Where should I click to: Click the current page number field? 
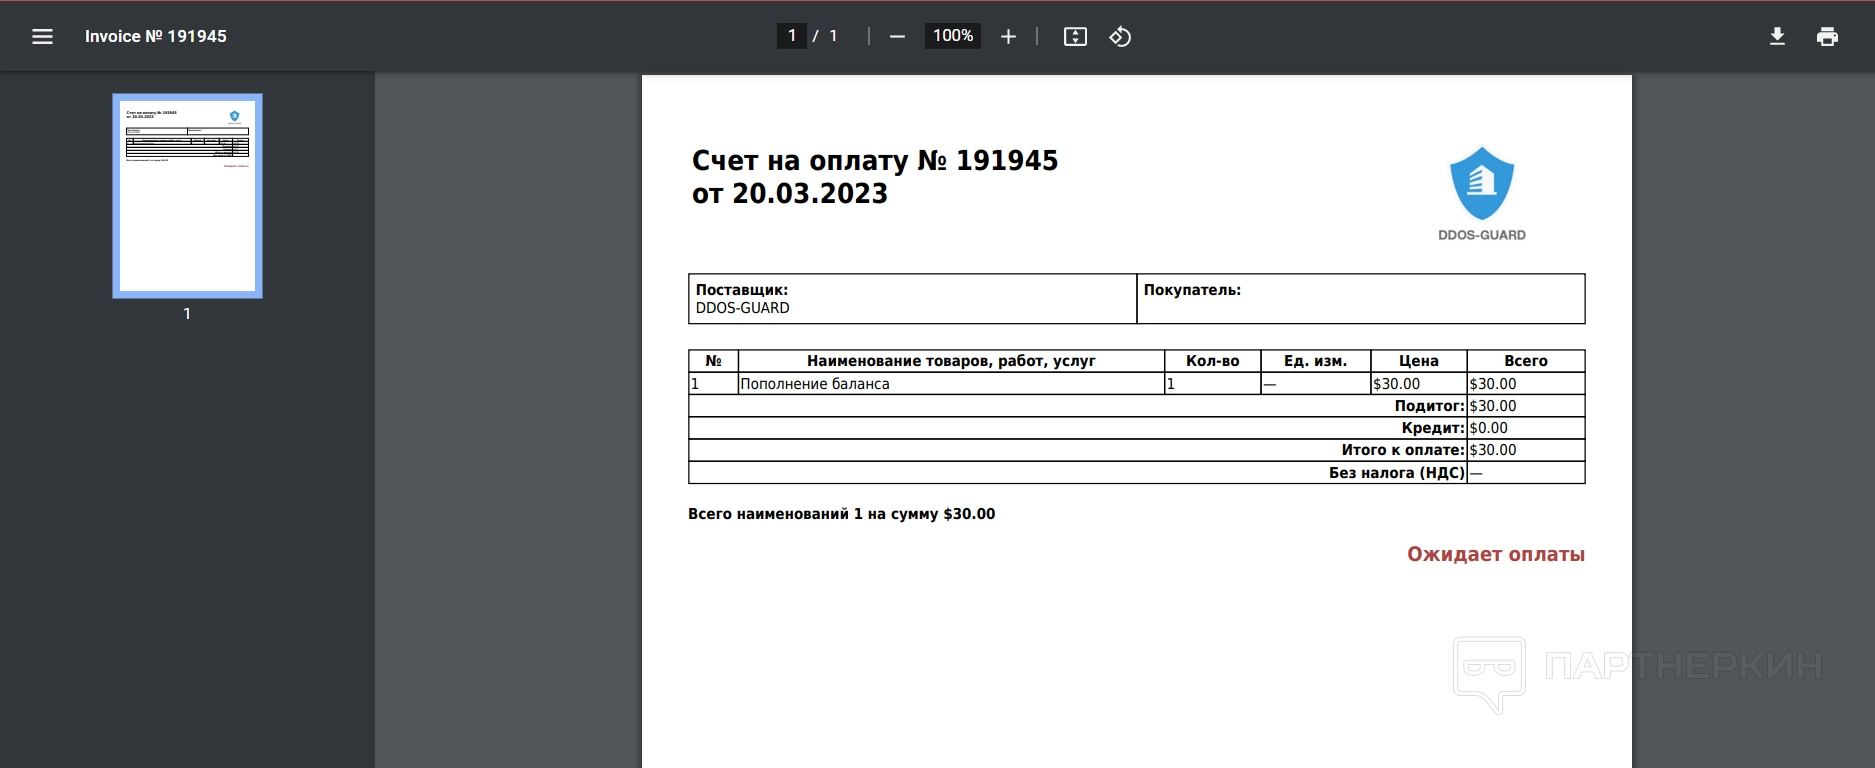(791, 36)
